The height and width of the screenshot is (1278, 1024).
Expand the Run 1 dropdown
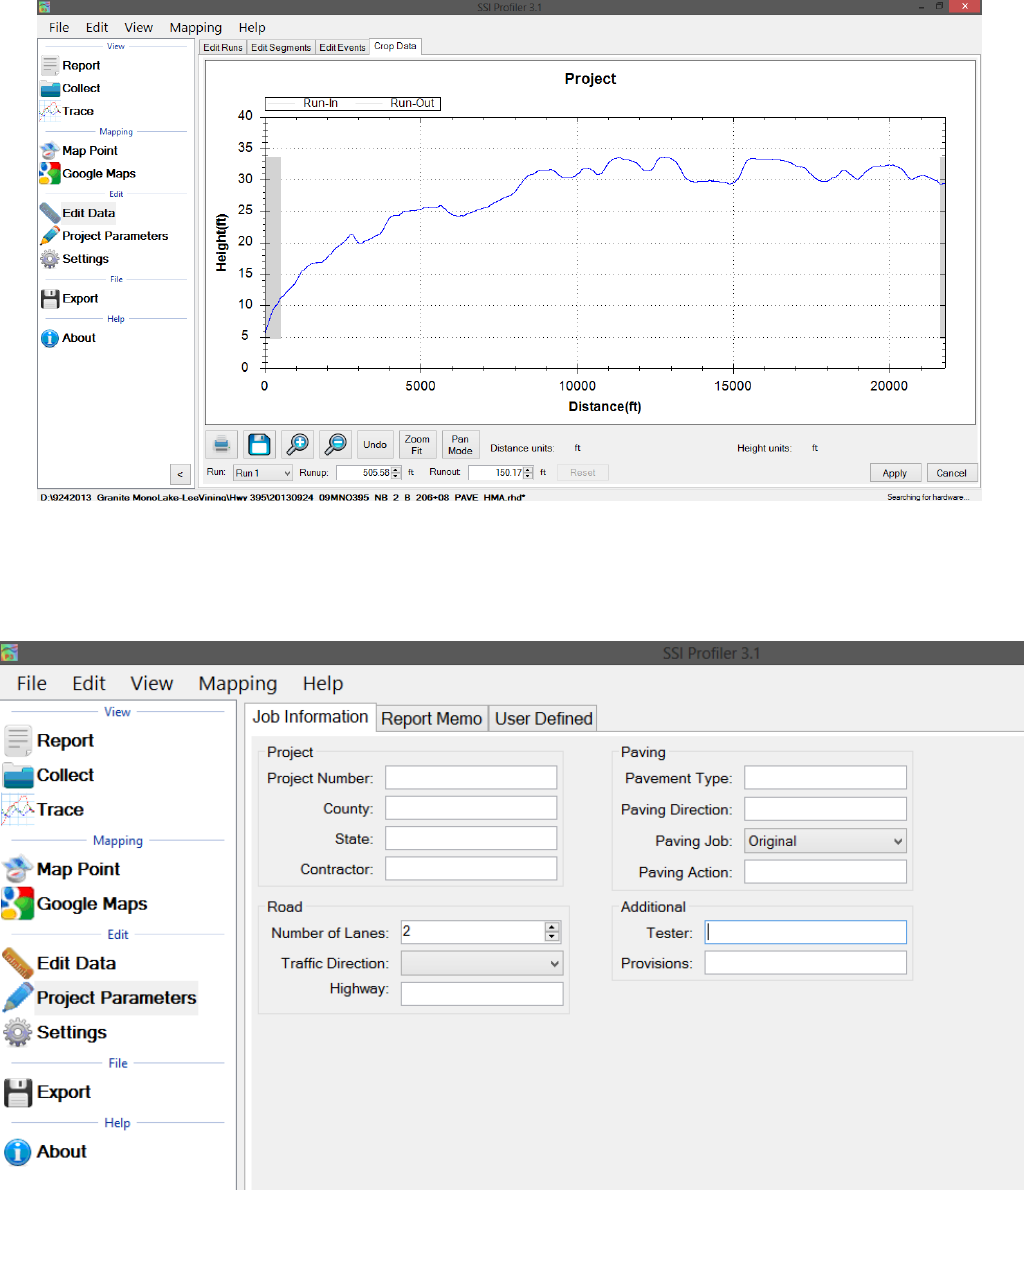click(263, 473)
